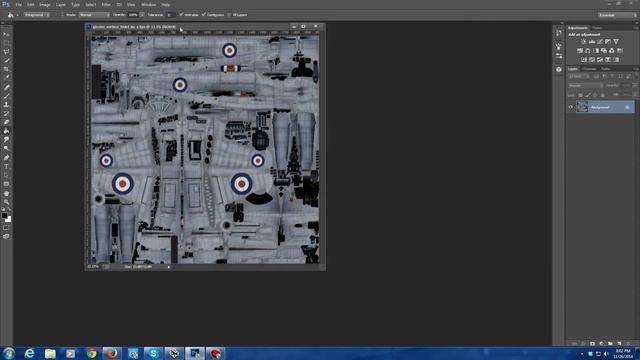Open the File menu
Viewport: 640px width, 360px height.
pos(18,4)
